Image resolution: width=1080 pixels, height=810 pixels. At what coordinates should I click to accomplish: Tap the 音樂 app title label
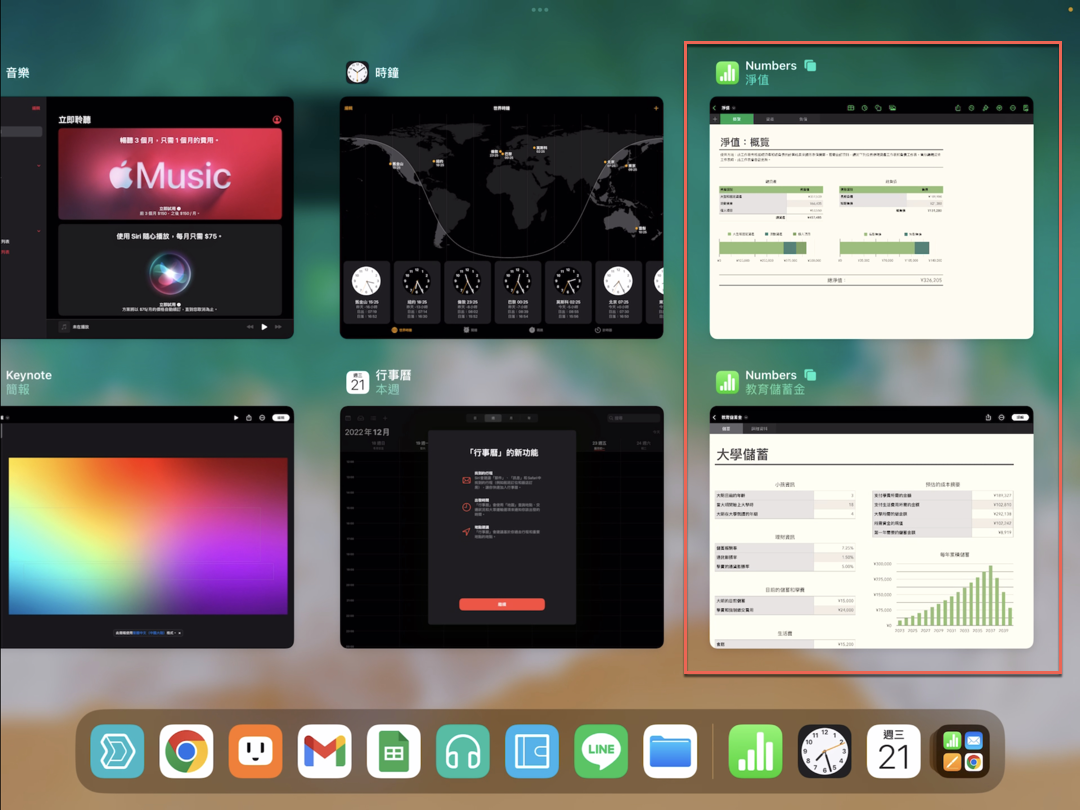18,72
